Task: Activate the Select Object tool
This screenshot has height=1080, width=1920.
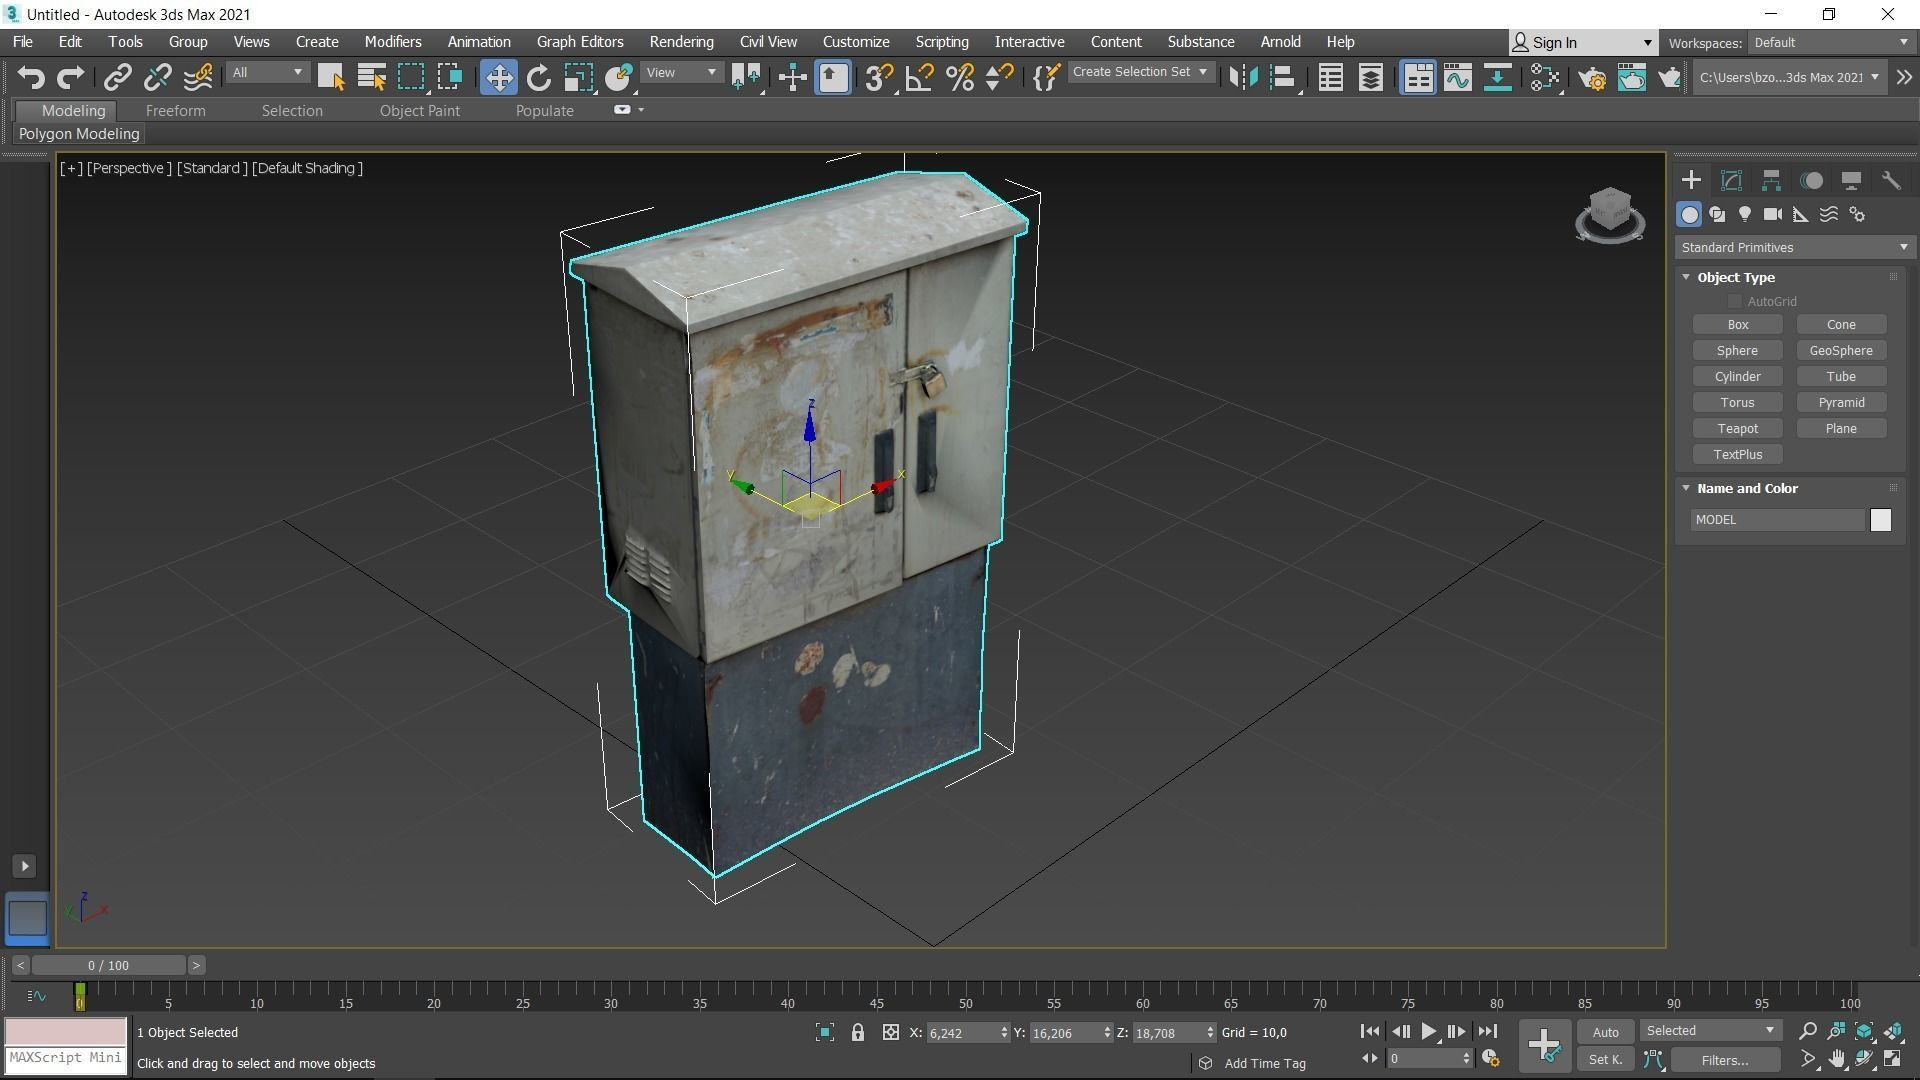Action: click(x=331, y=77)
